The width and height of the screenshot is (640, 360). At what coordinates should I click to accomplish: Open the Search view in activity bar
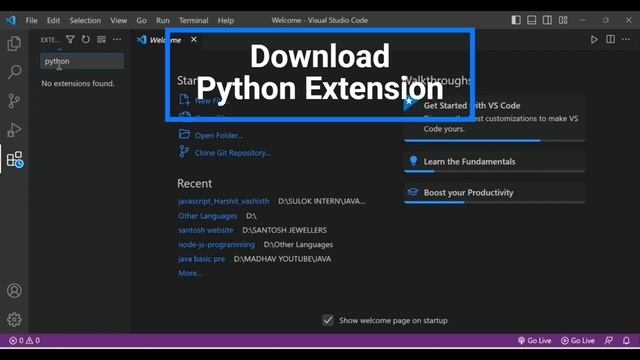[x=14, y=72]
